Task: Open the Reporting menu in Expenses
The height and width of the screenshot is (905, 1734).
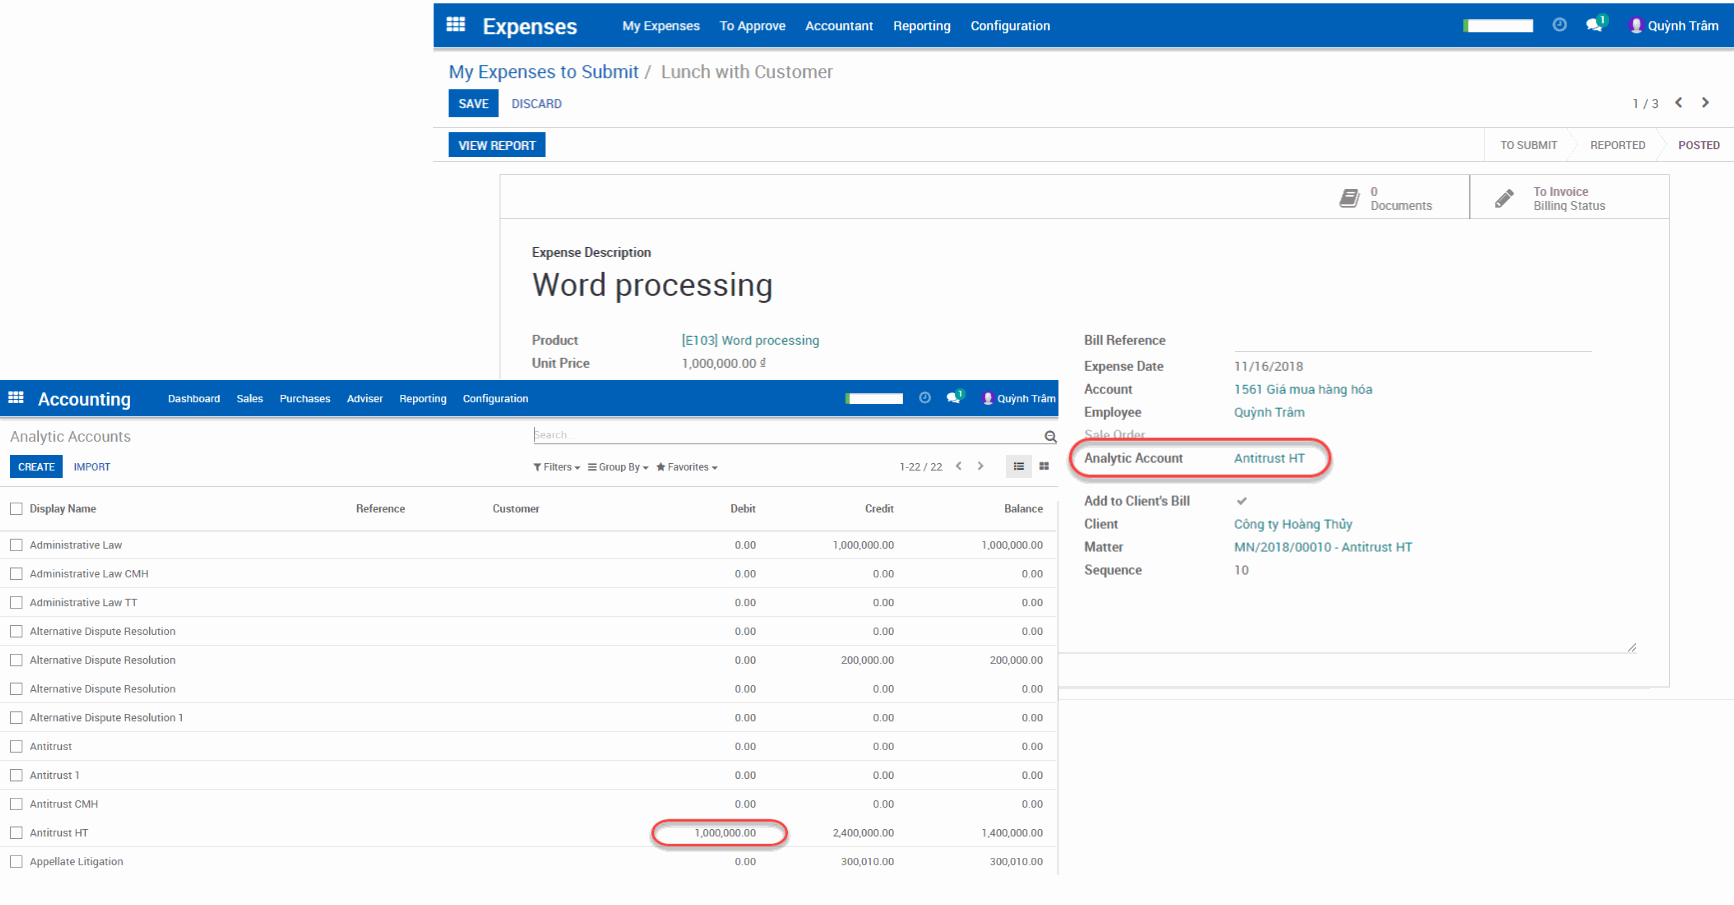Action: point(921,26)
